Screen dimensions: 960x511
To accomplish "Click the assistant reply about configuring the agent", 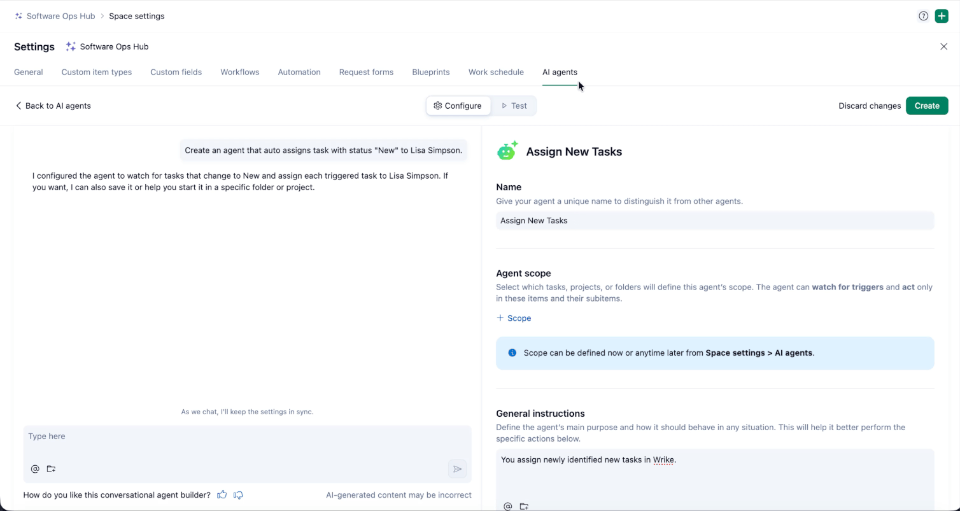I will (x=241, y=182).
